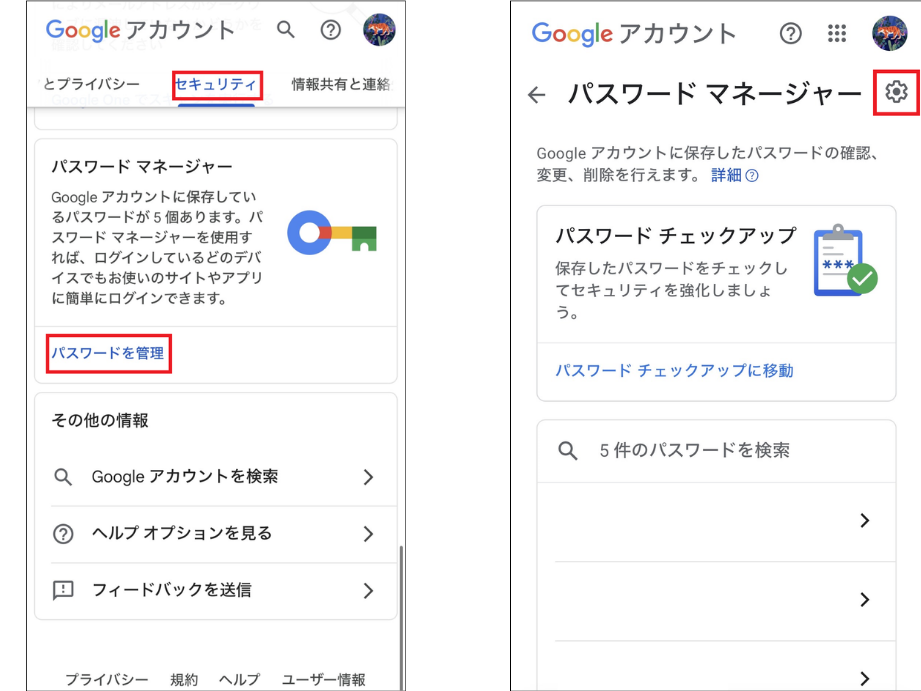
Task: Tap the back arrow beside パスワード マネージャー
Action: 538,95
